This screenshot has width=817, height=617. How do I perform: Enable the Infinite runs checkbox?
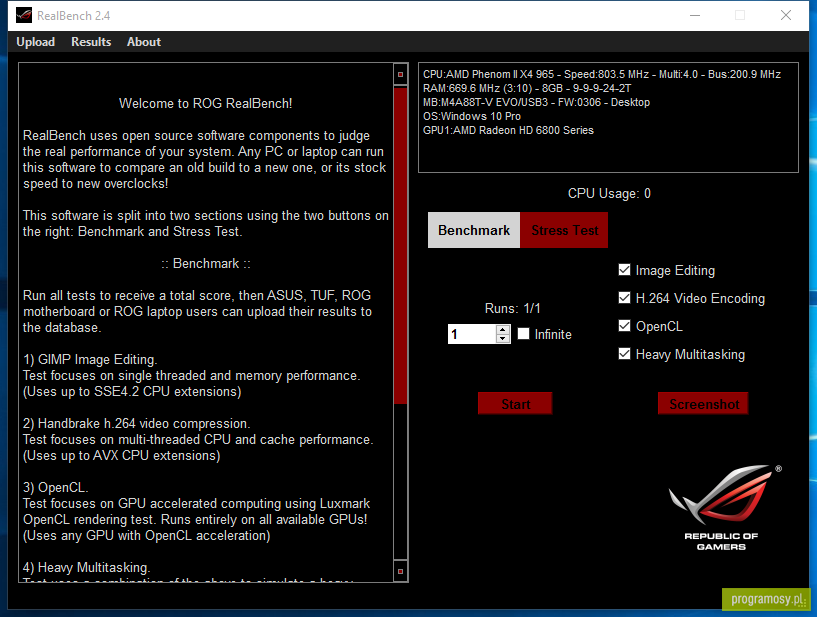coord(523,334)
